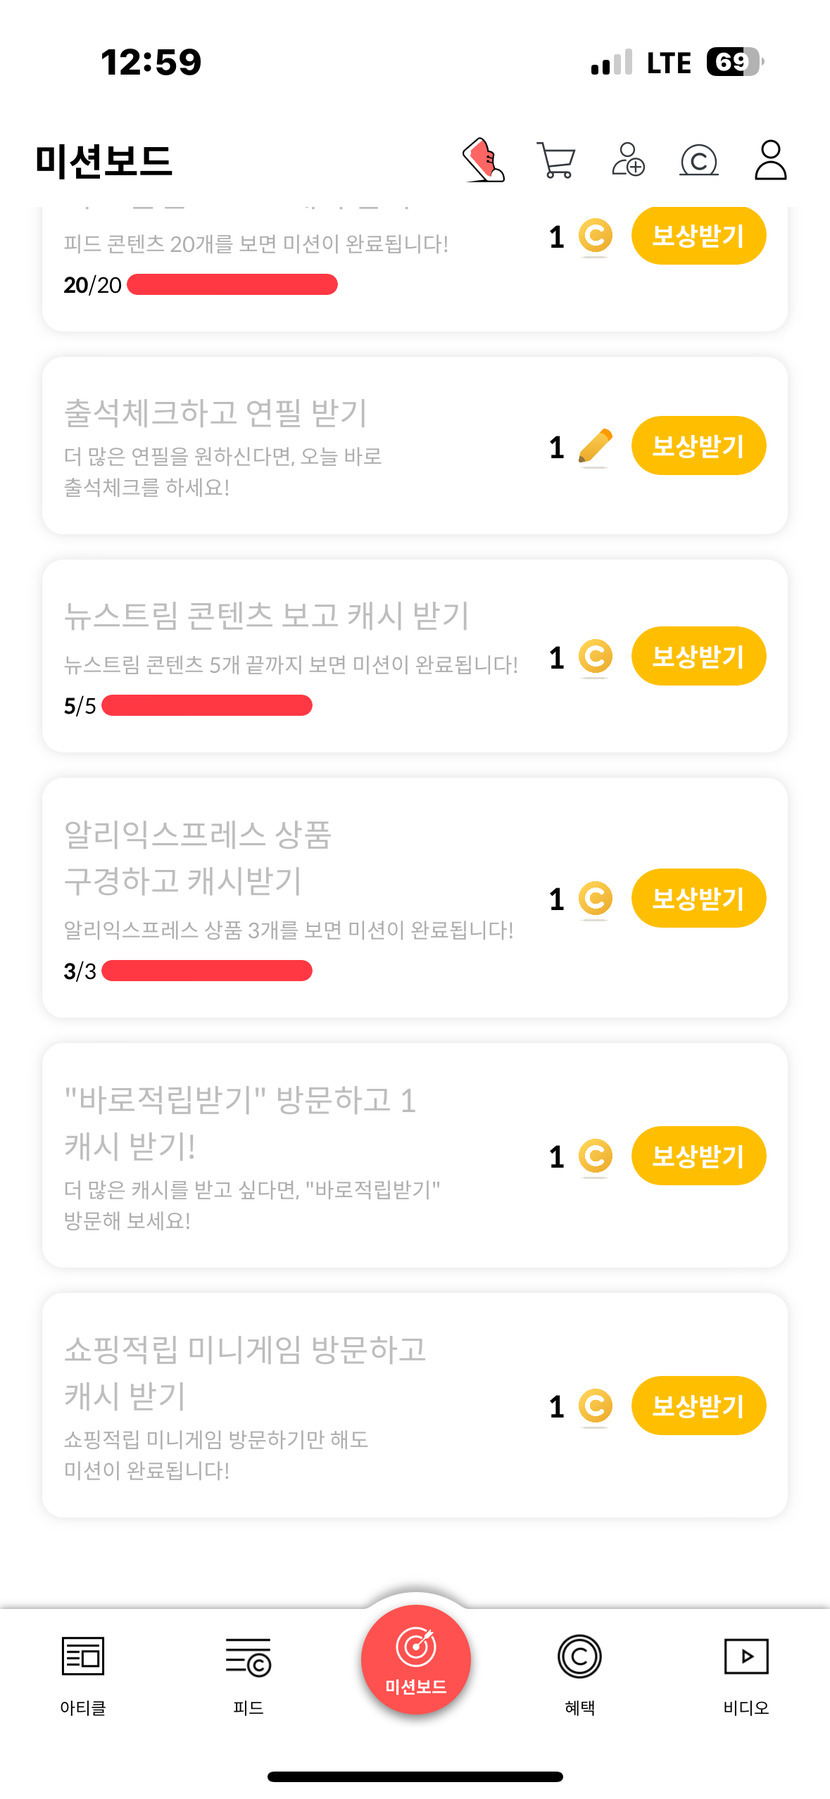Open the user profile icon
The image size is (830, 1799).
(x=770, y=160)
